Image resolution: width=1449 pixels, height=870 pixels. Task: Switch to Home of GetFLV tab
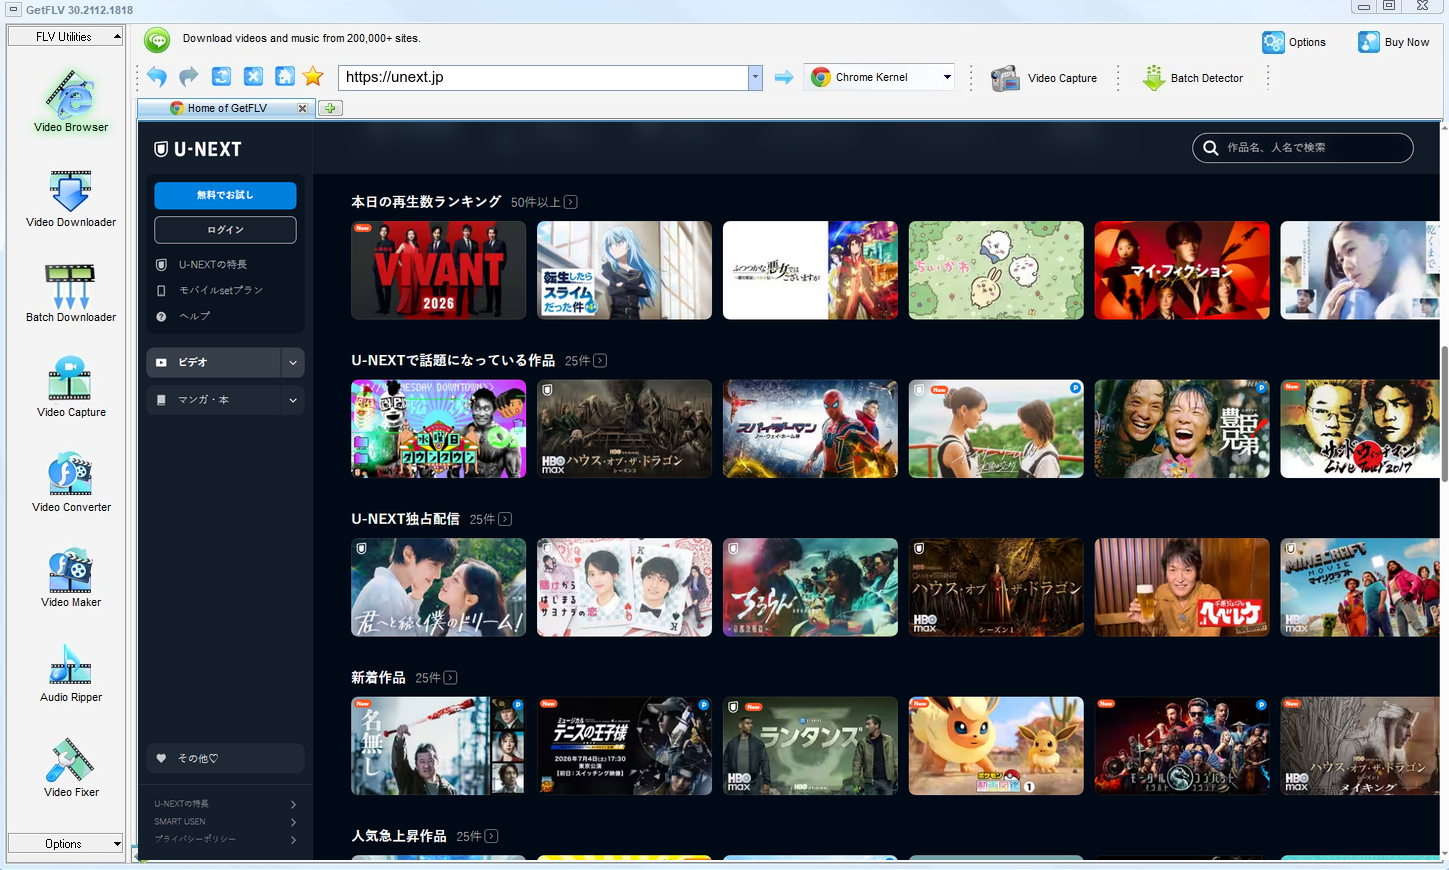[x=227, y=108]
